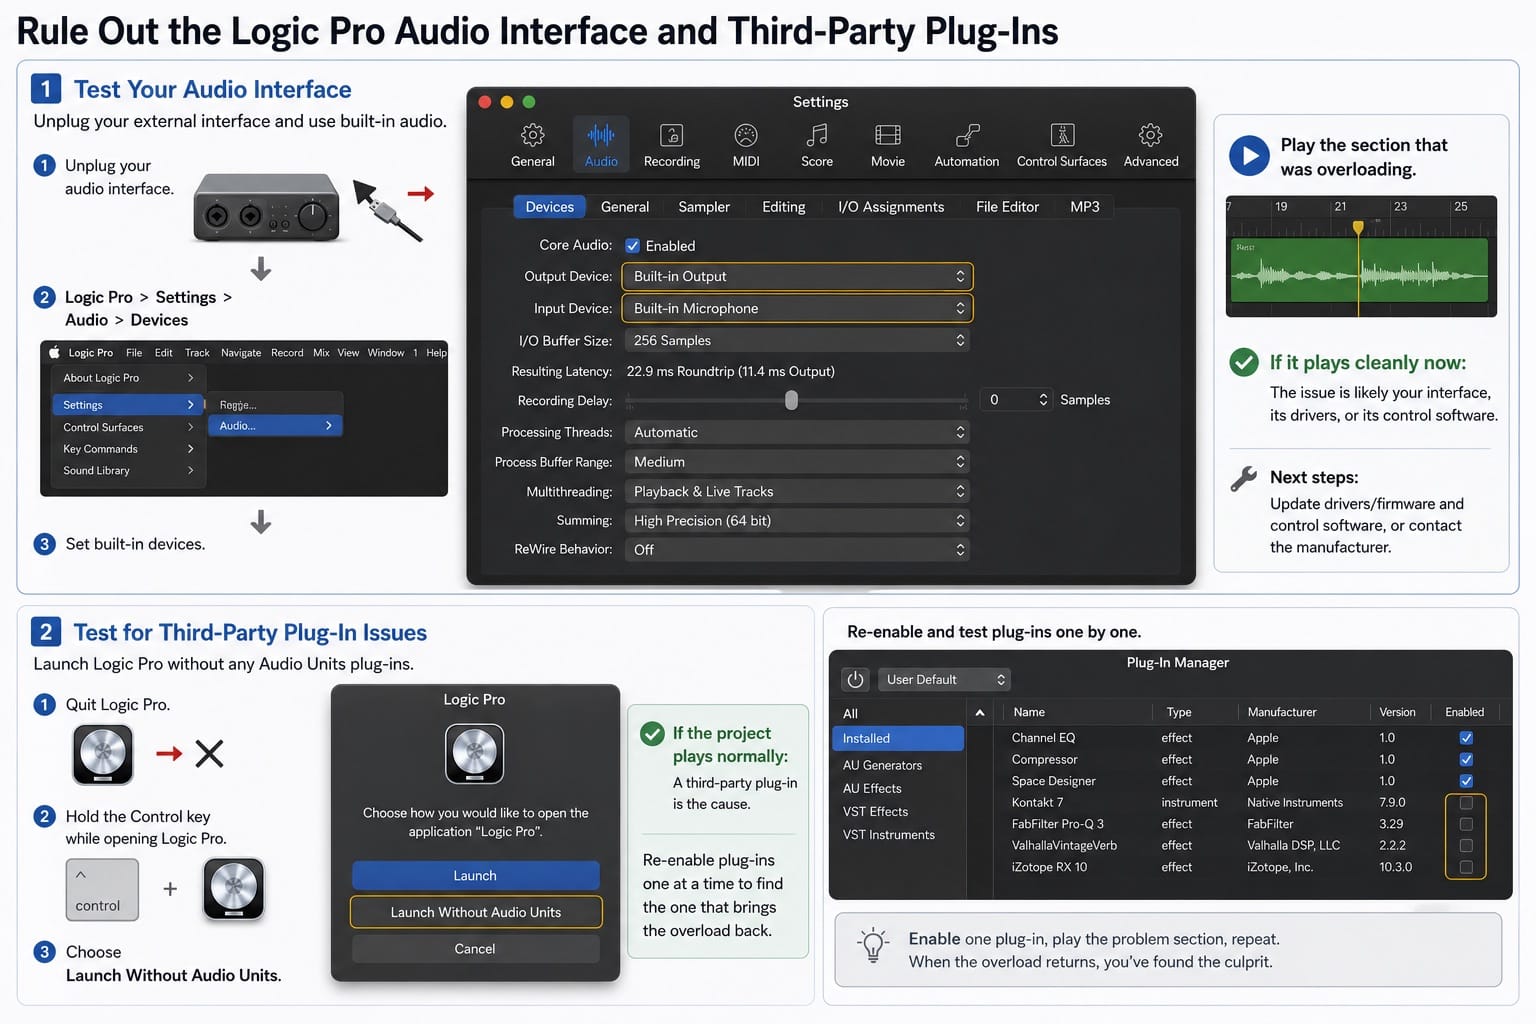Click the Launch button
This screenshot has width=1536, height=1024.
coord(475,876)
